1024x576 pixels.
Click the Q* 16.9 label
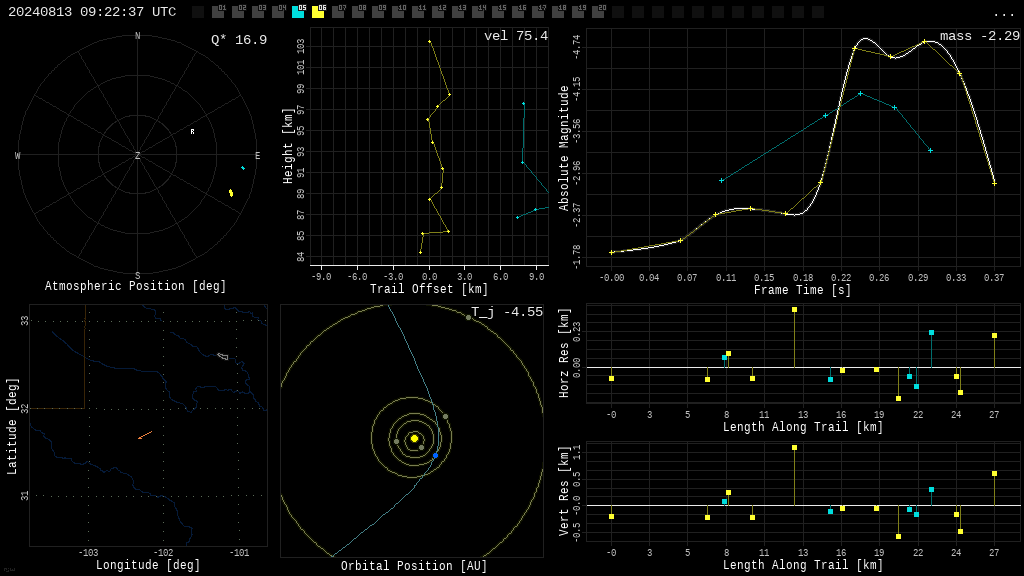pos(239,40)
